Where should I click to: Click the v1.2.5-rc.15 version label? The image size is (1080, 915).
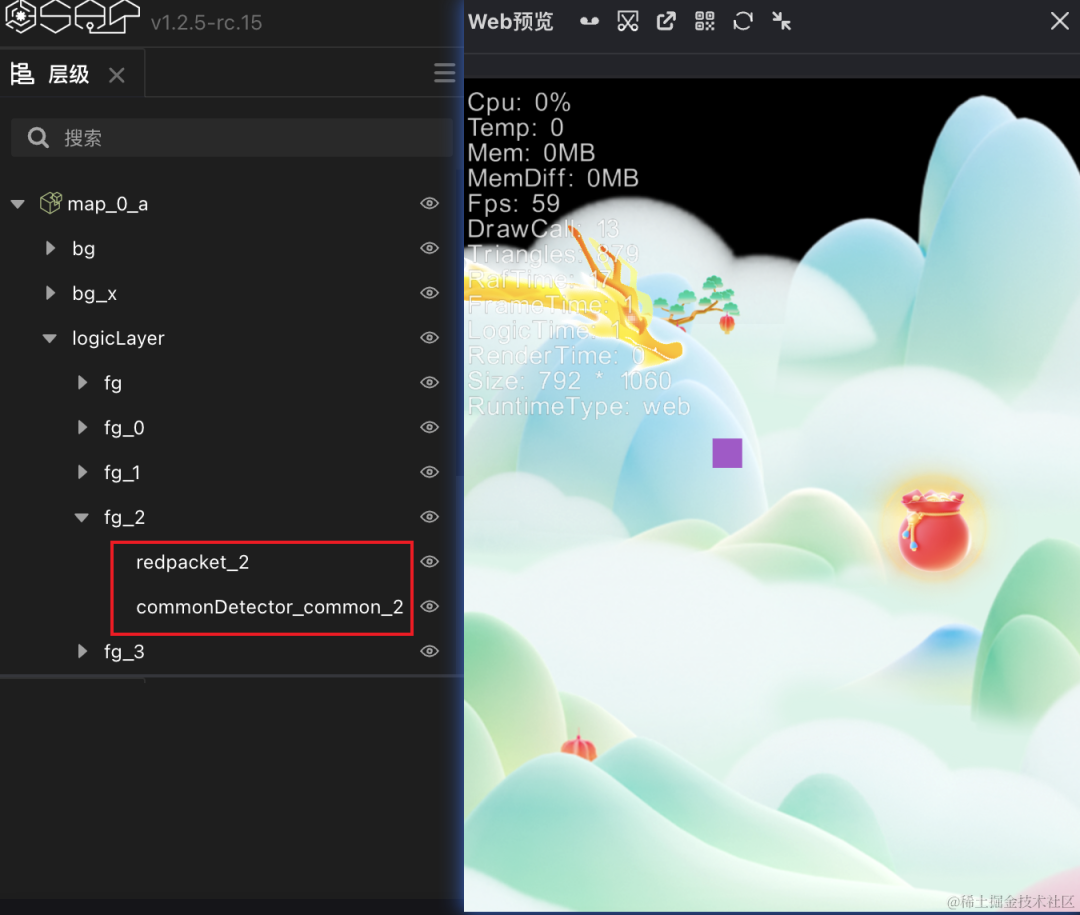[x=207, y=23]
